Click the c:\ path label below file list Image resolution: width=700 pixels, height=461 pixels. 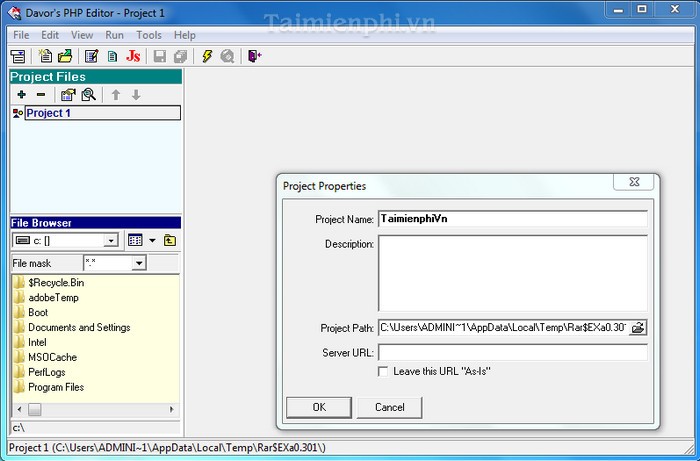(19, 428)
